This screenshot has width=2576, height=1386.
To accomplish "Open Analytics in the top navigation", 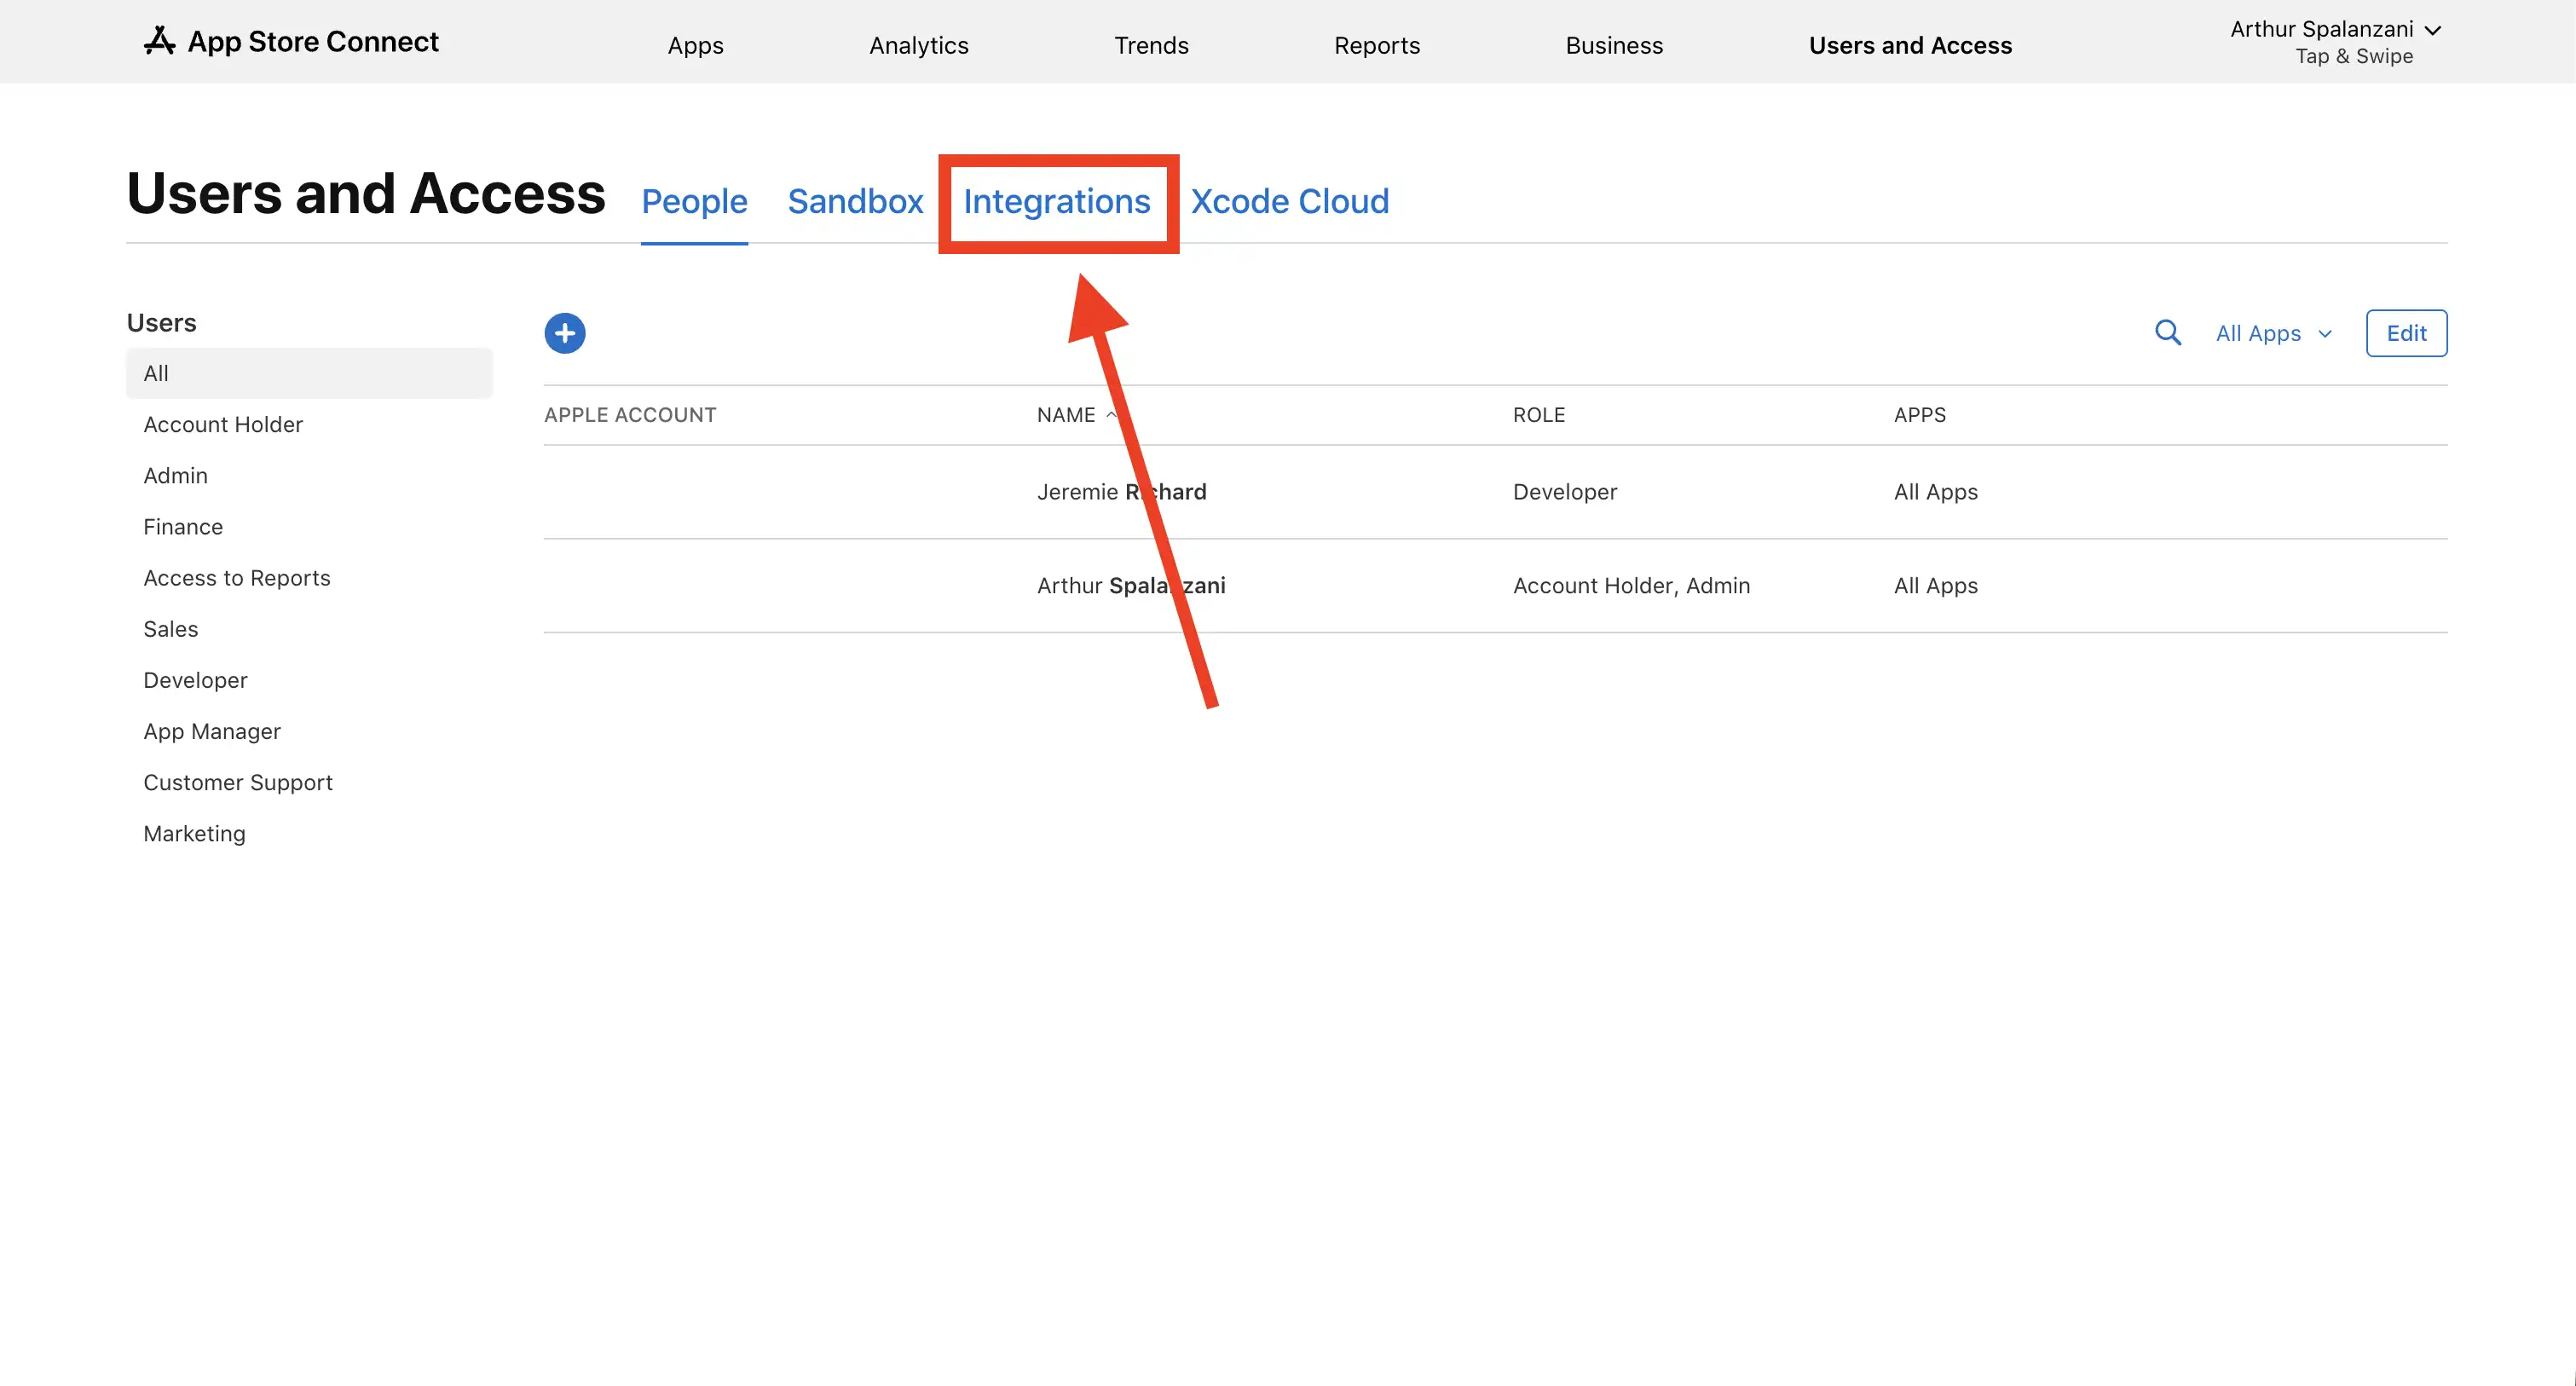I will (919, 45).
